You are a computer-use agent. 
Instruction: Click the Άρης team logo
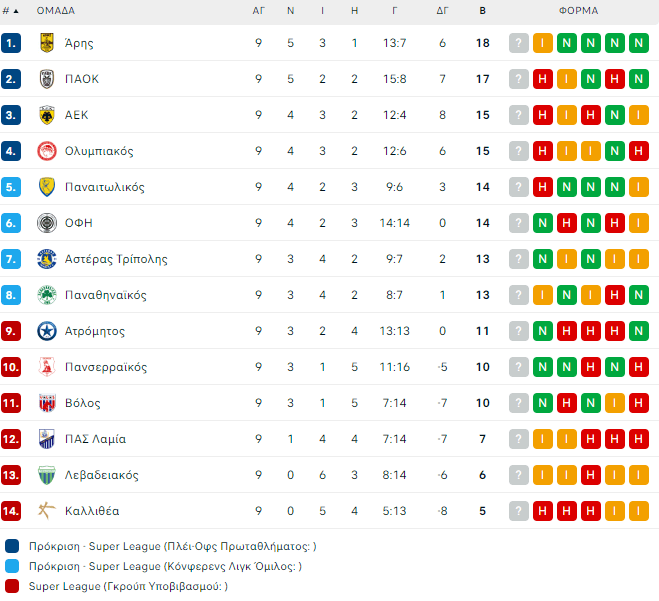[46, 43]
